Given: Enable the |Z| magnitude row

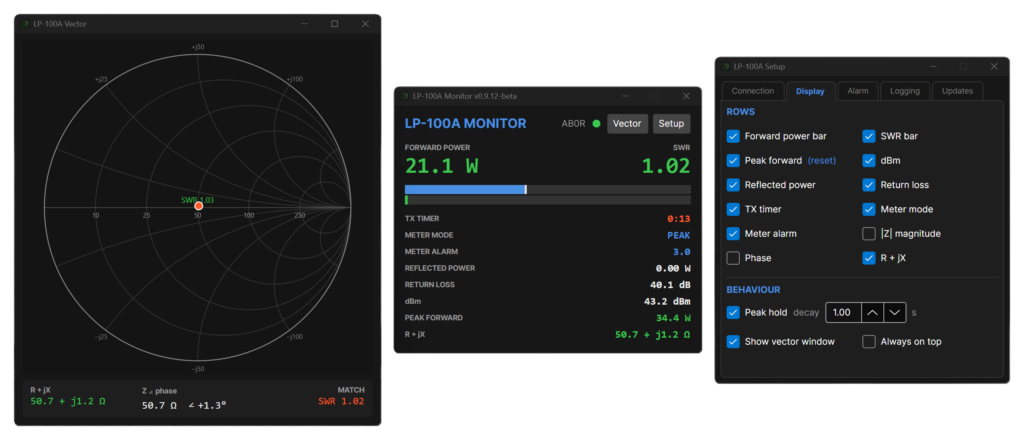Looking at the screenshot, I should (x=869, y=233).
